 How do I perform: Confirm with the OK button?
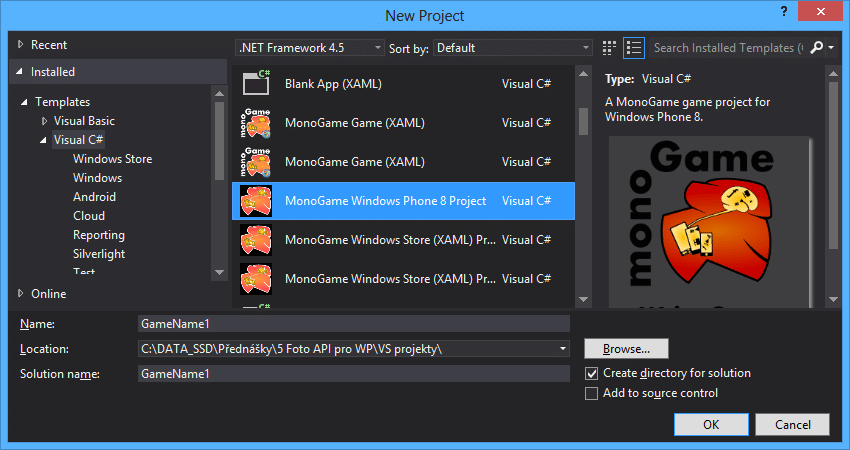pos(711,425)
